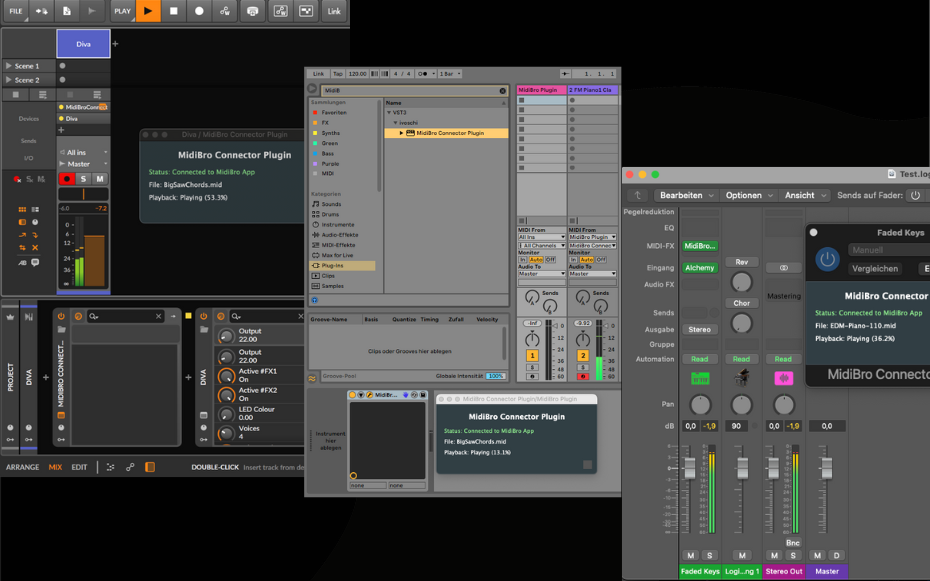Open the FILE menu in Bitwig
This screenshot has width=930, height=581.
[x=16, y=11]
